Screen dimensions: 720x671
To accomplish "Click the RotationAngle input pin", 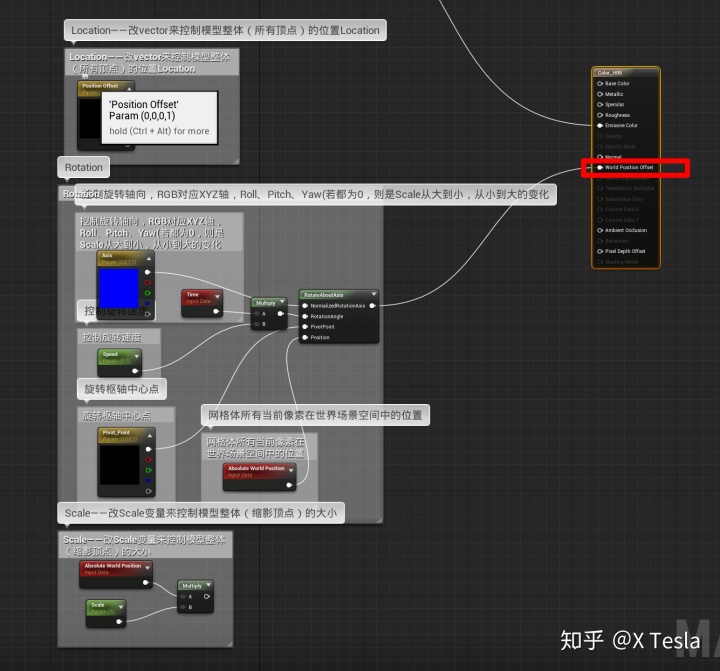I will pyautogui.click(x=305, y=316).
